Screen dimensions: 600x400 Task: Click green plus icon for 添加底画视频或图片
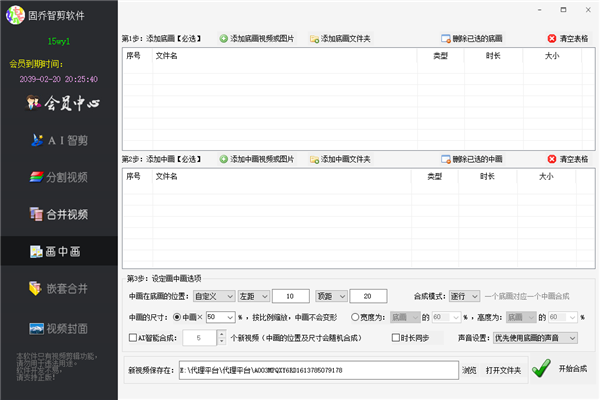pos(223,39)
